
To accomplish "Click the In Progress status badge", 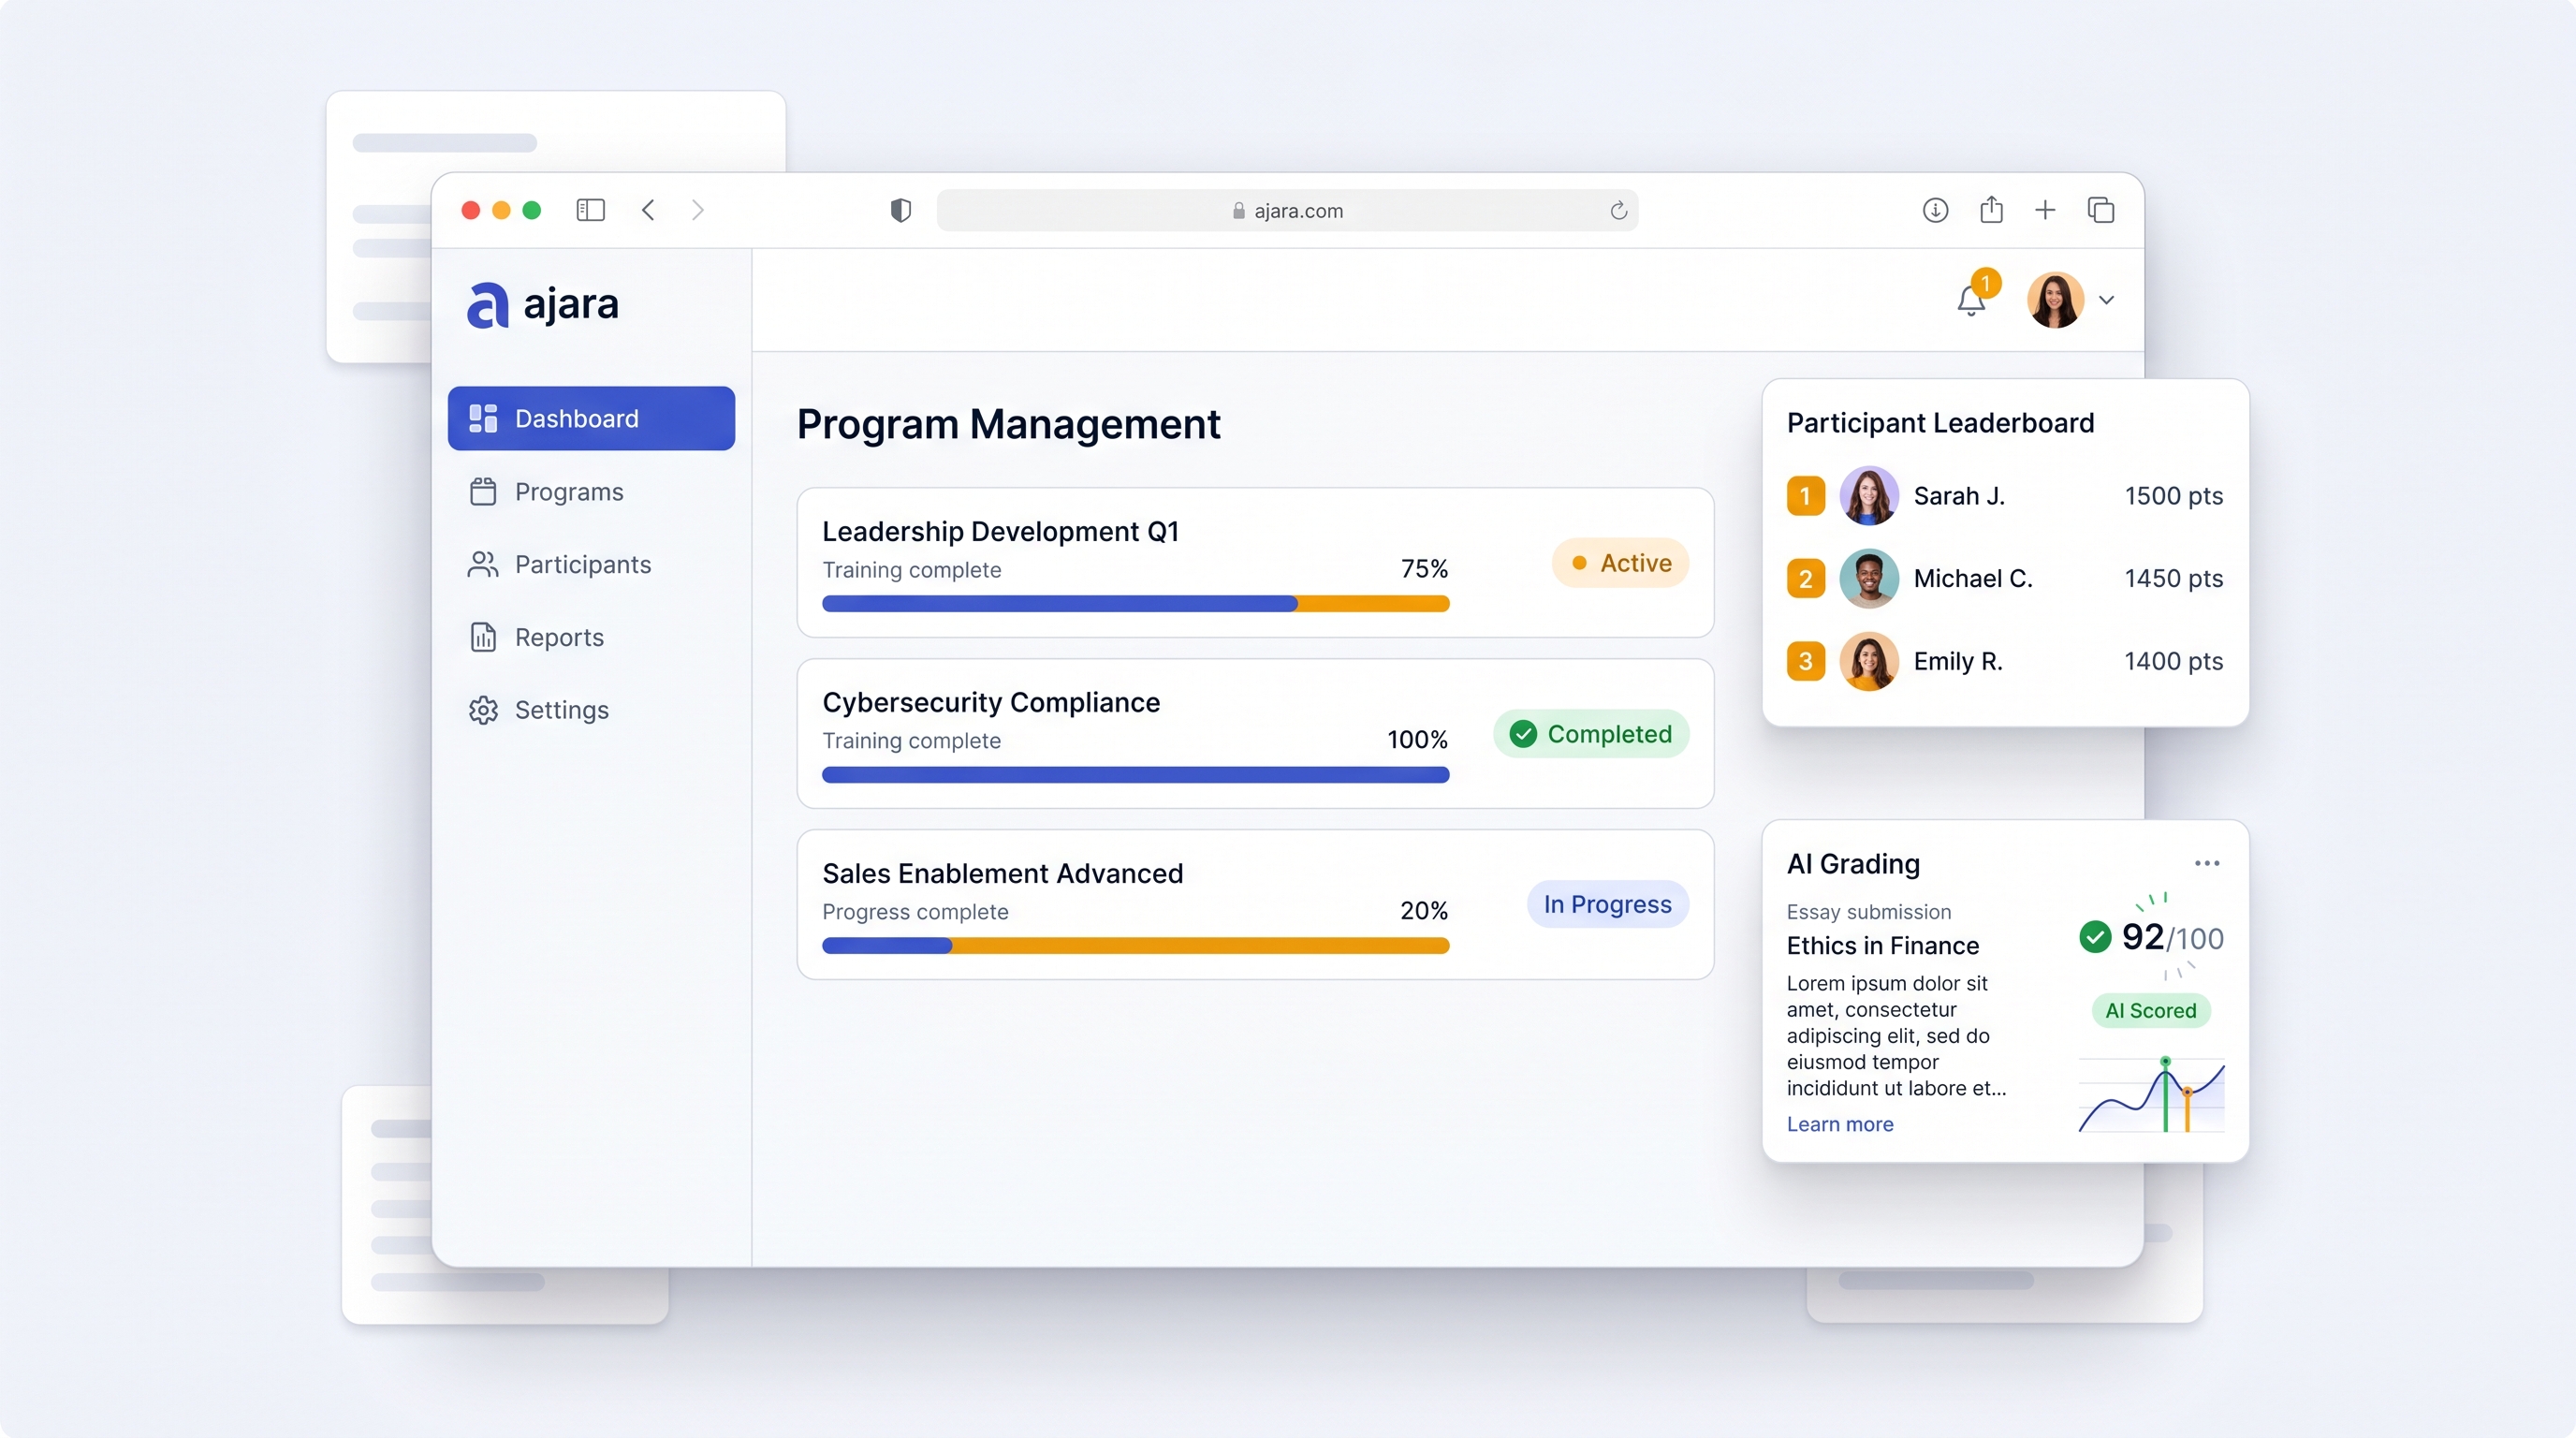I will coord(1607,904).
